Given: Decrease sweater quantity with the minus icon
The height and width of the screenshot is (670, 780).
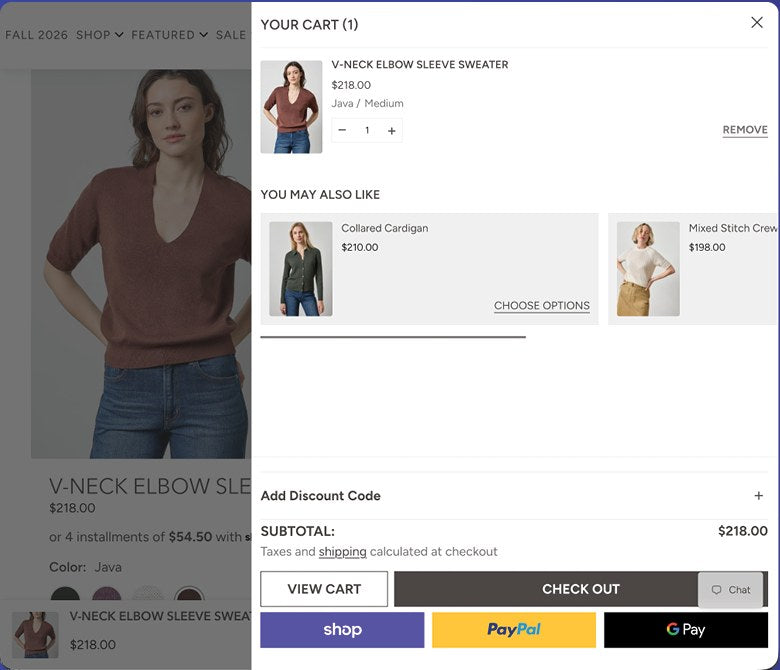Looking at the screenshot, I should (x=342, y=130).
